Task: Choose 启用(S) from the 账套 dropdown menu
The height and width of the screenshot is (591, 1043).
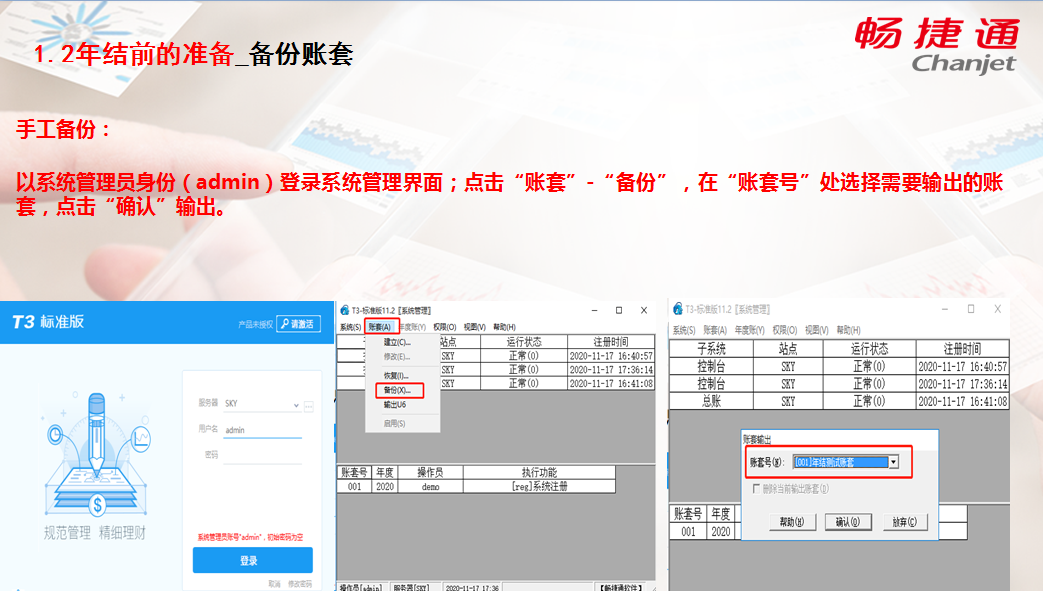Action: pyautogui.click(x=394, y=423)
